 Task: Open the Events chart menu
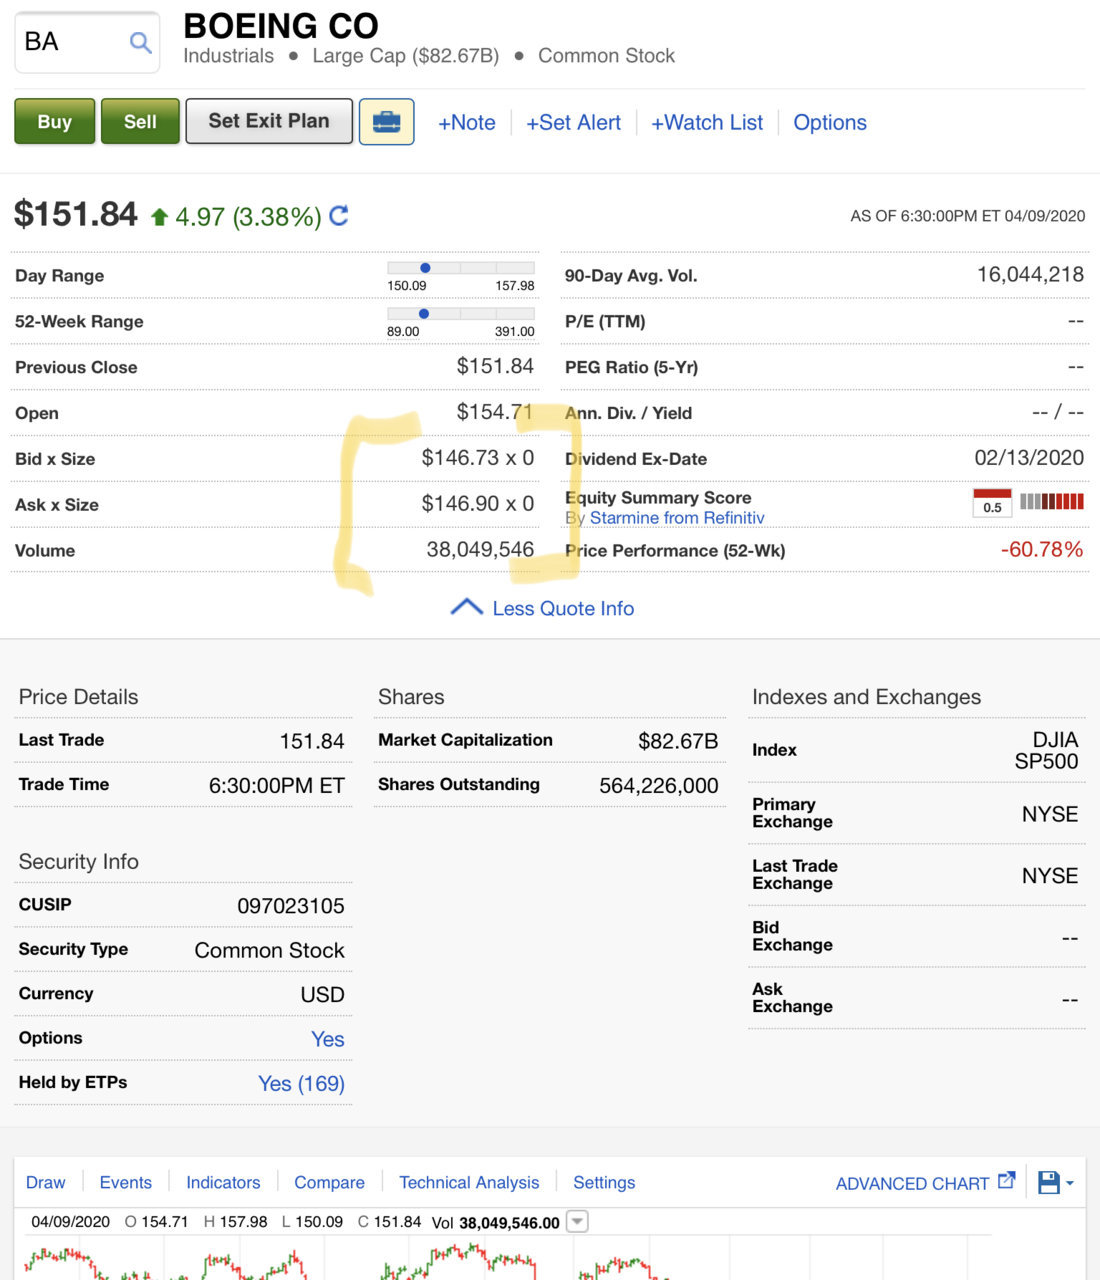126,1182
